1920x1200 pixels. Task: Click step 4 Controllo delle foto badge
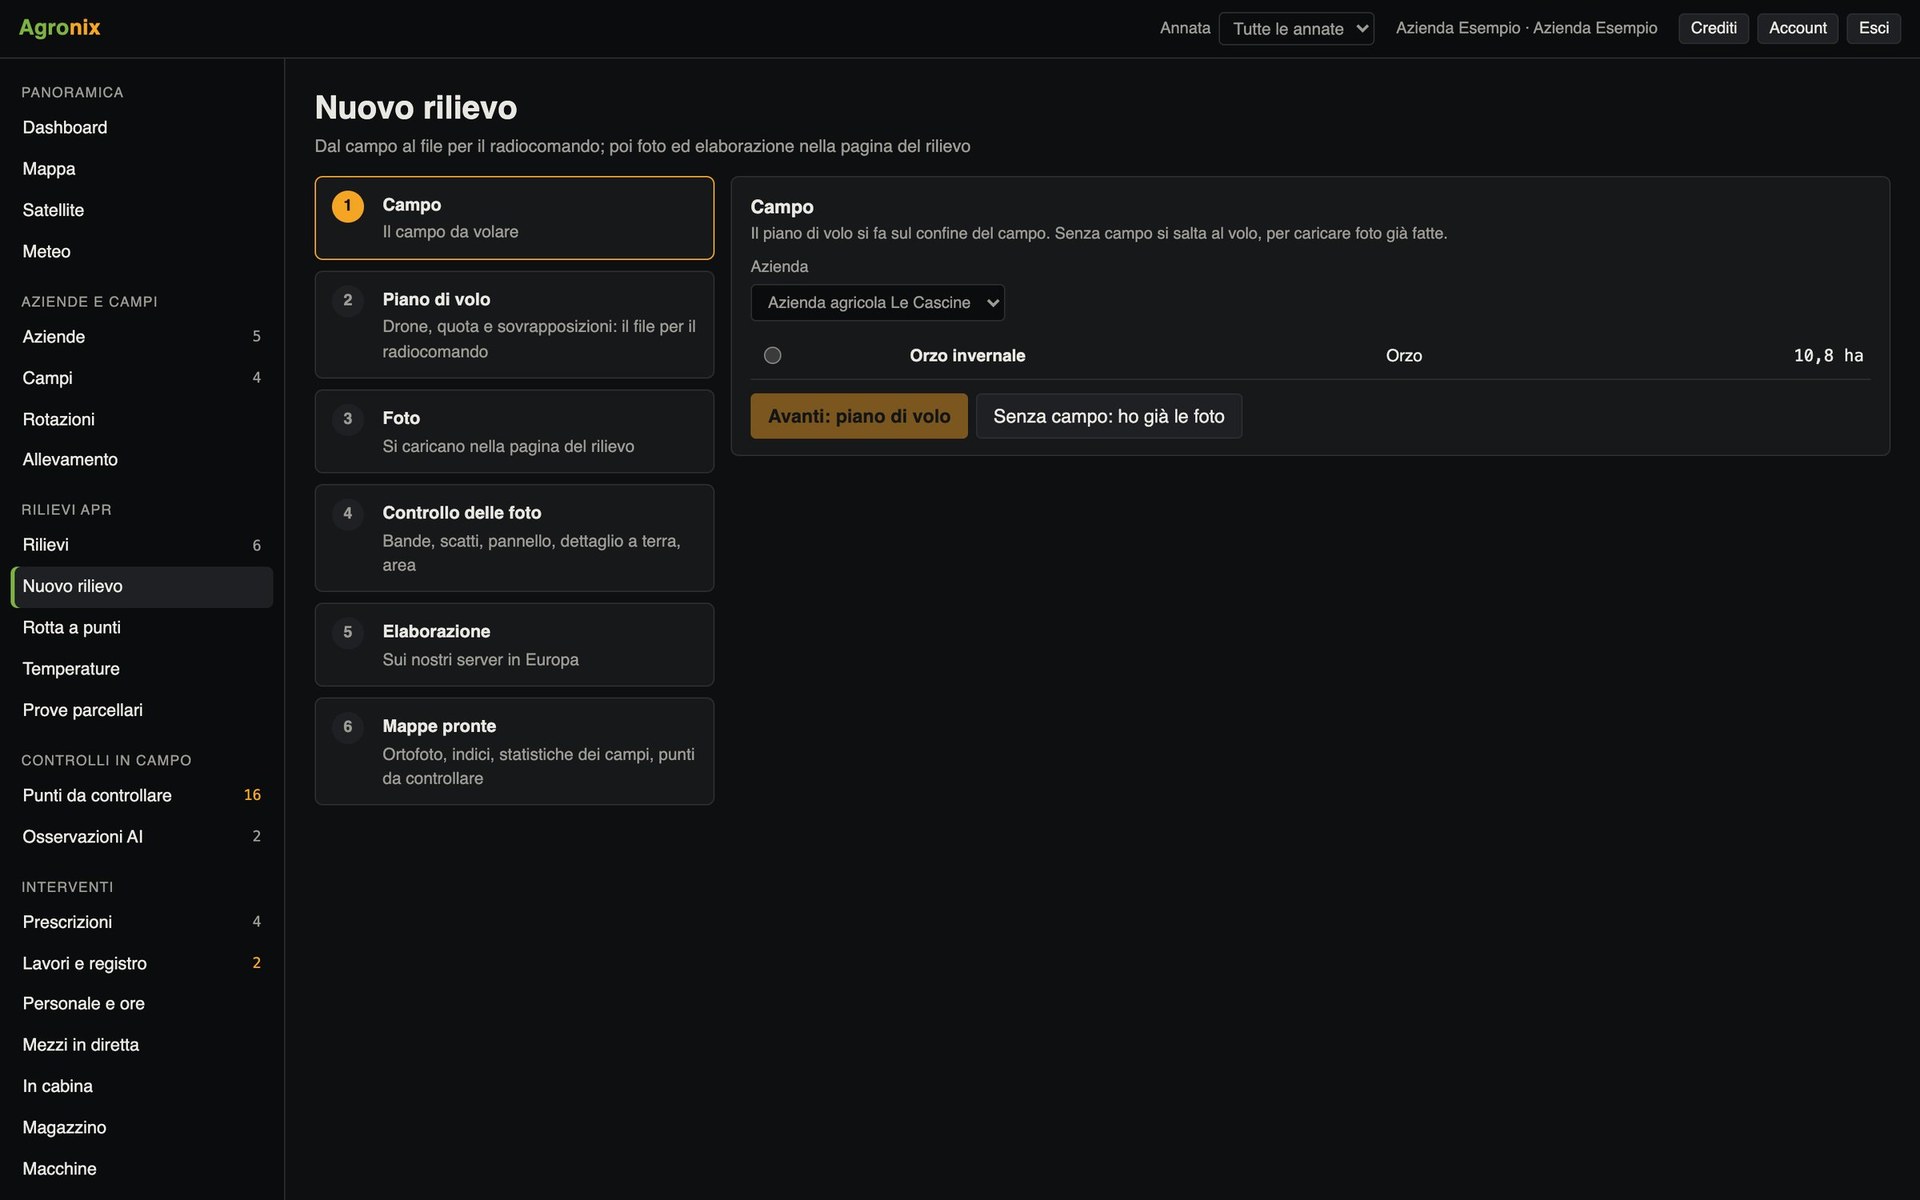348,514
